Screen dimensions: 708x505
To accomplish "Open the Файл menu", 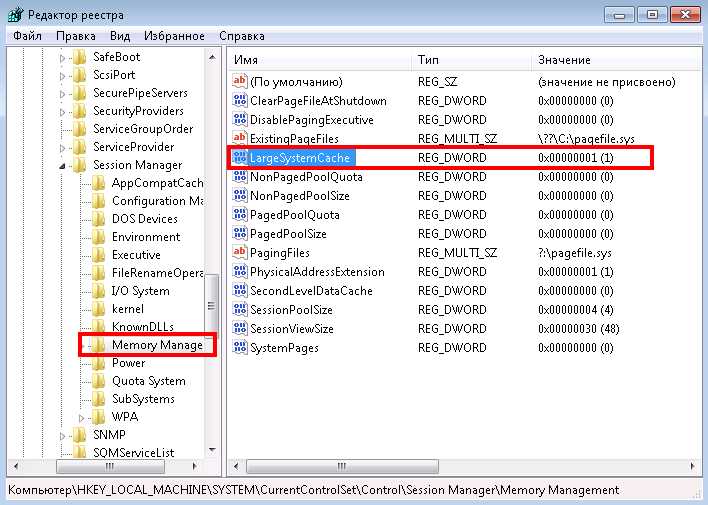I will [28, 35].
